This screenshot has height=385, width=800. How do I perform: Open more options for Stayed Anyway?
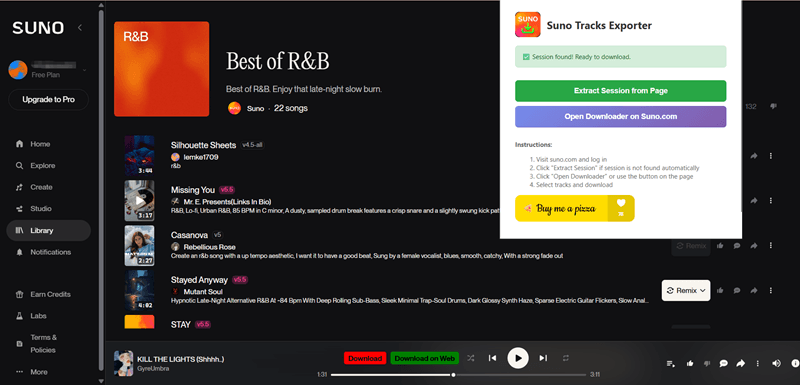[x=770, y=290]
